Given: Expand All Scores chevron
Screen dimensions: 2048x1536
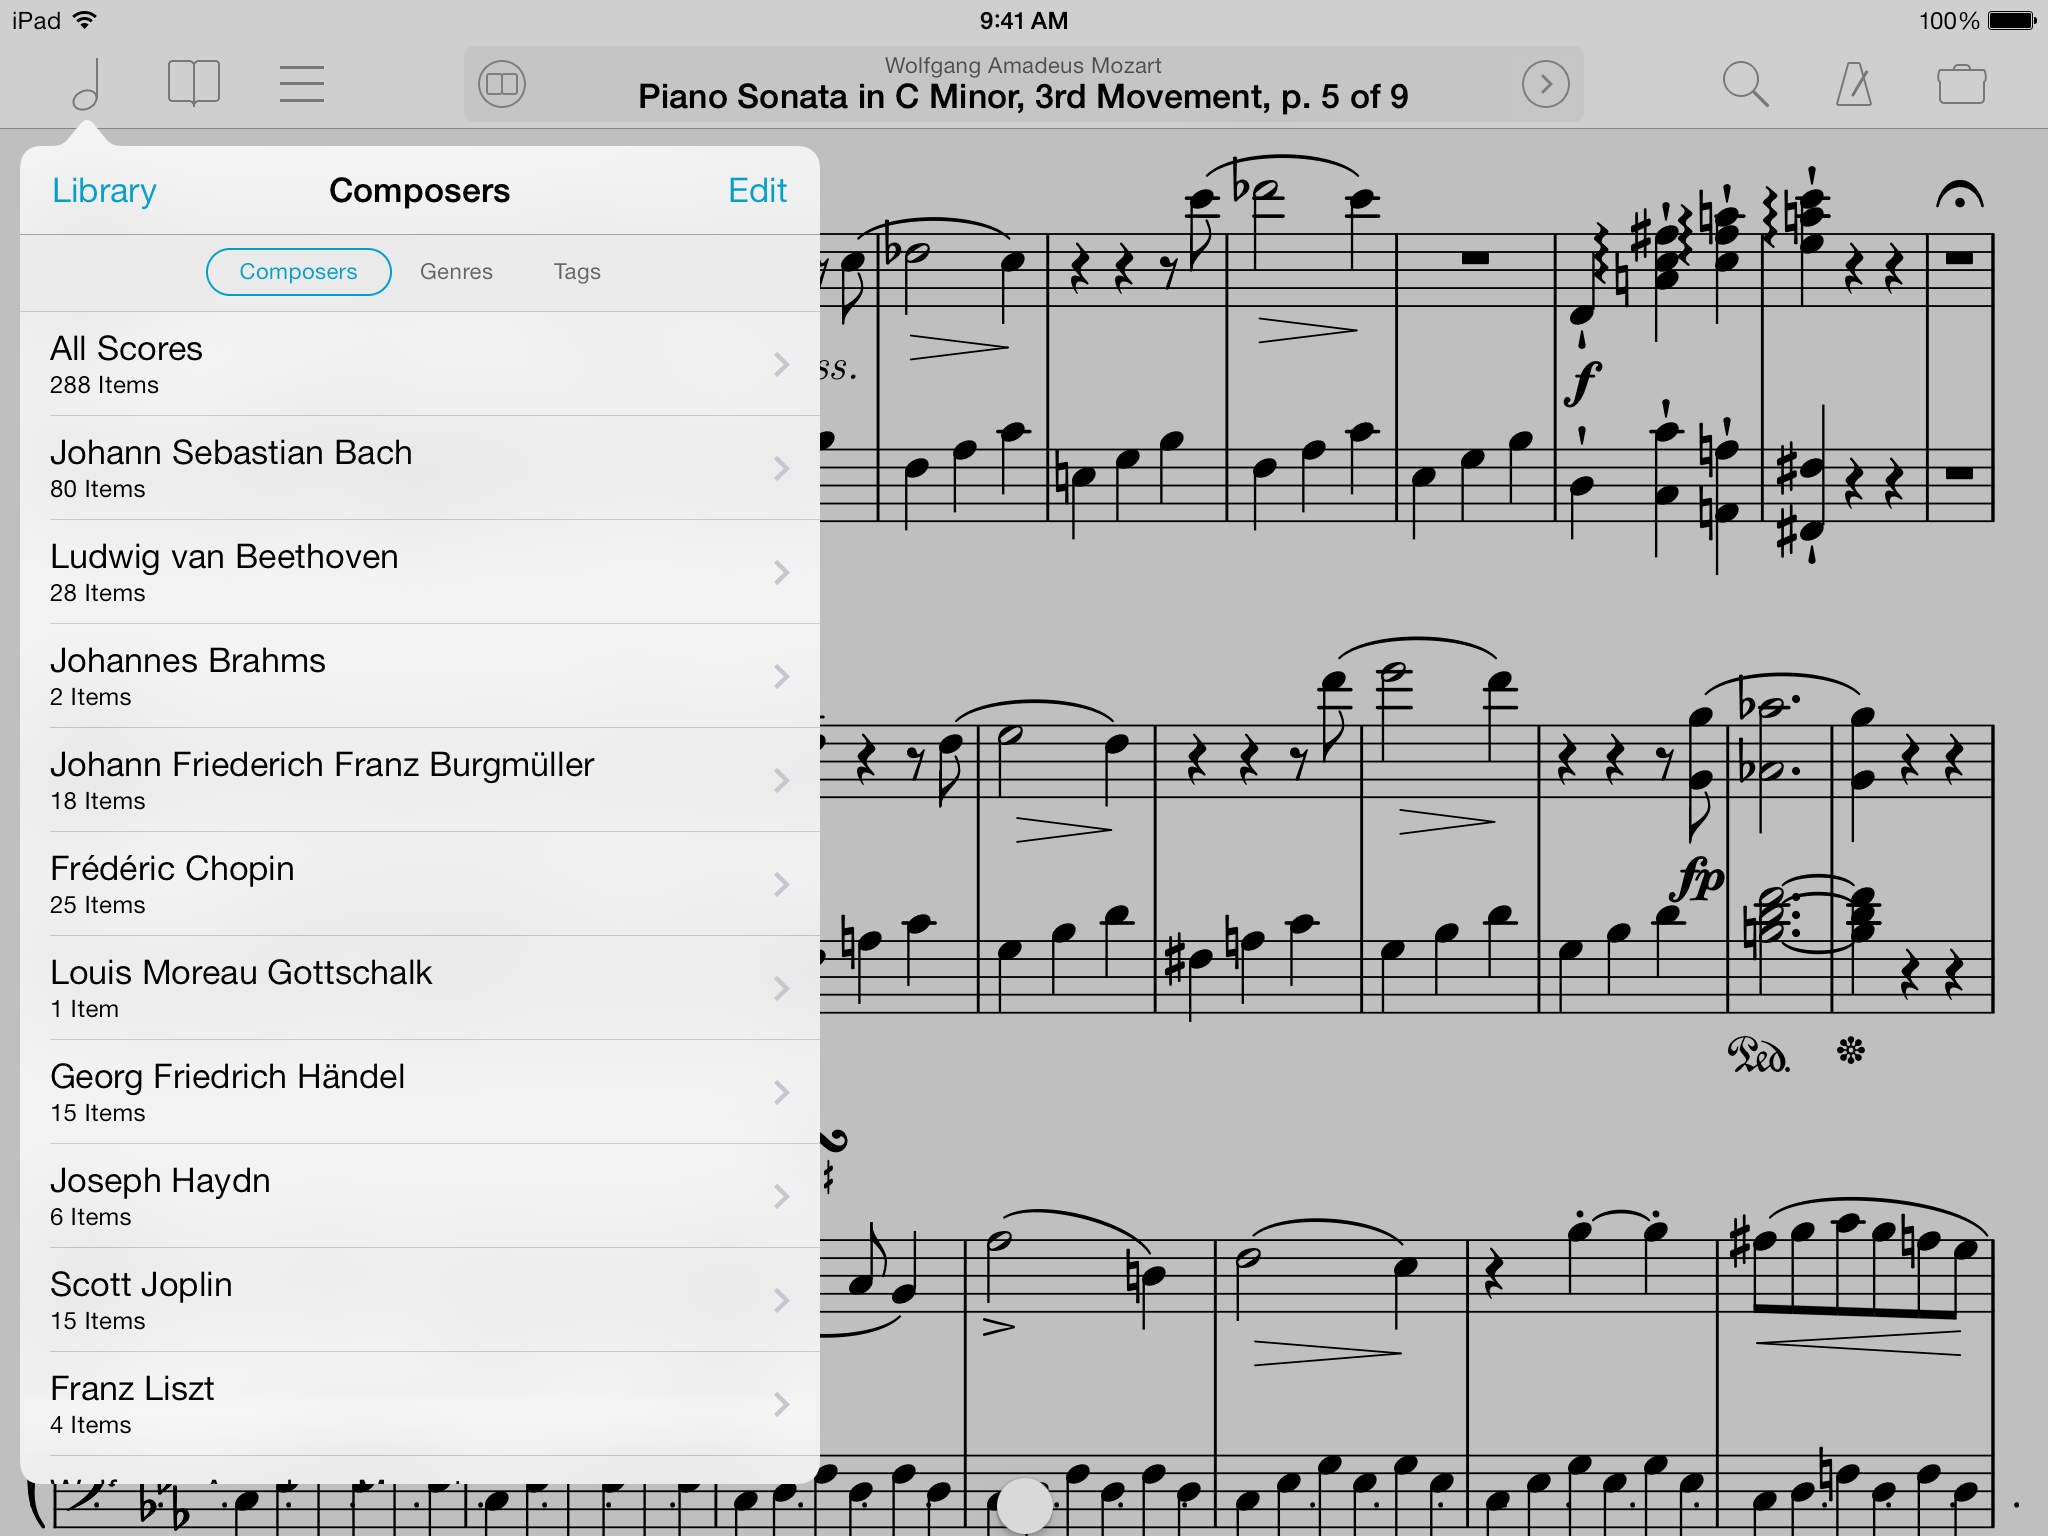Looking at the screenshot, I should click(x=781, y=364).
